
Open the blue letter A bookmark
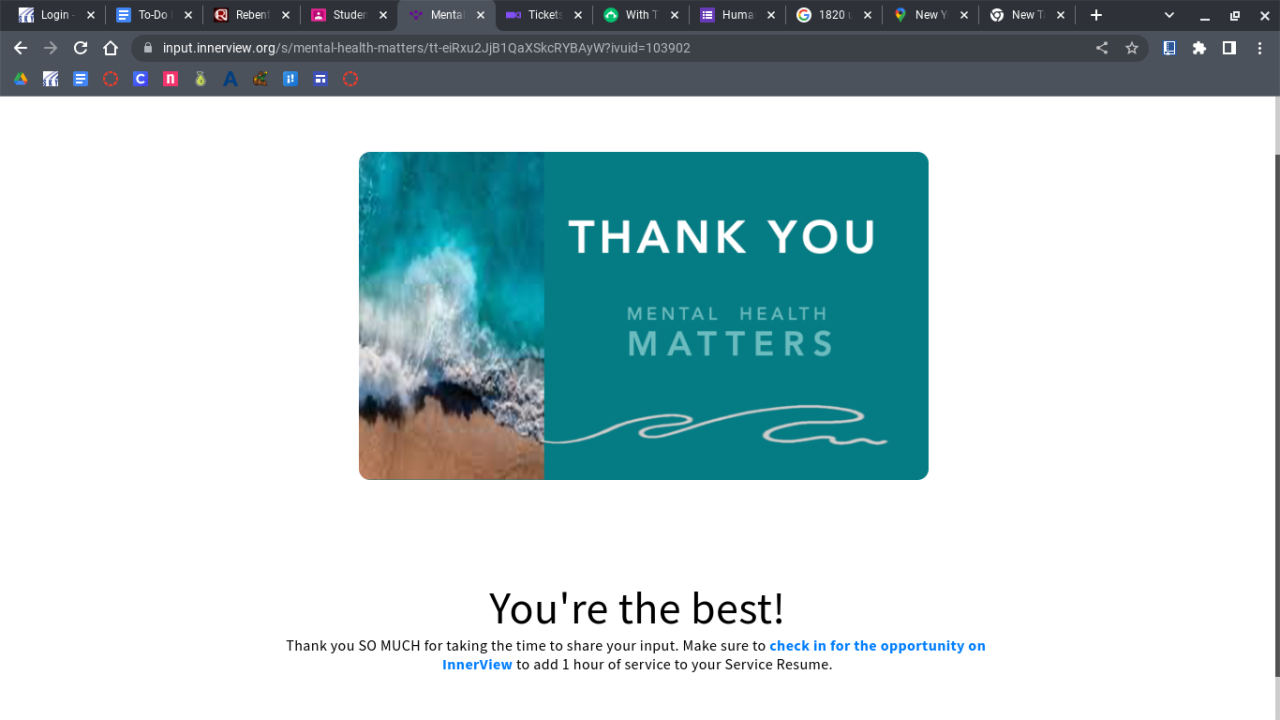click(x=230, y=79)
